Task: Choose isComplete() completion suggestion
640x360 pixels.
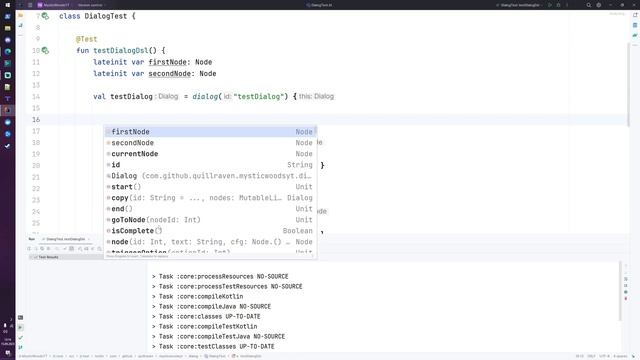Action: (x=210, y=231)
